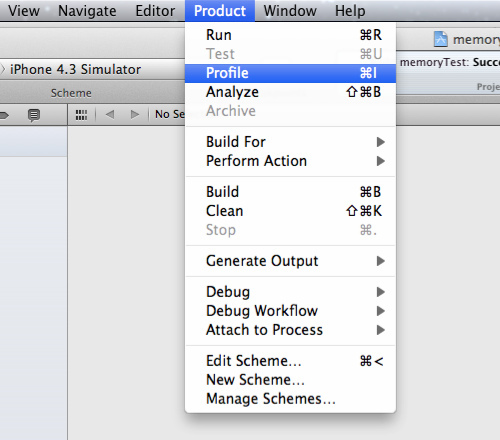This screenshot has width=500, height=440.
Task: Expand the Perform Action submenu arrow
Action: pos(381,161)
